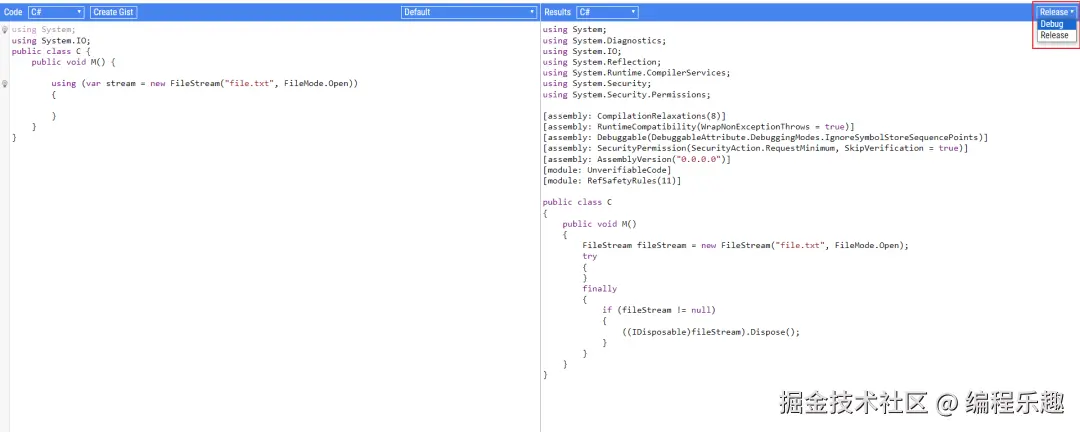Select the Debug option in the list

(1057, 24)
